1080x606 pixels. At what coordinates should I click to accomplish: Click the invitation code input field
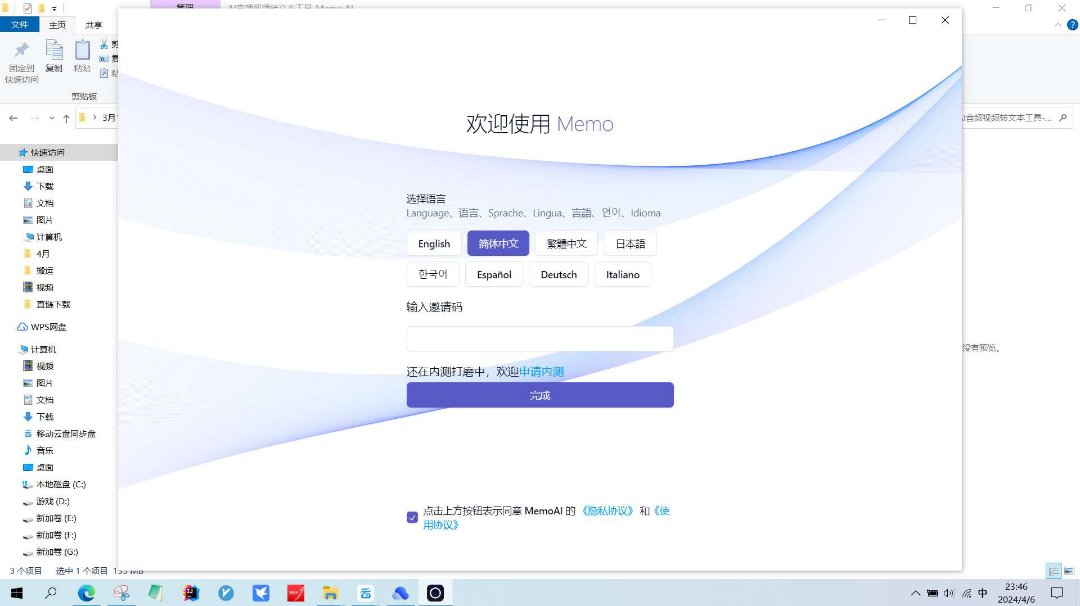pos(539,339)
